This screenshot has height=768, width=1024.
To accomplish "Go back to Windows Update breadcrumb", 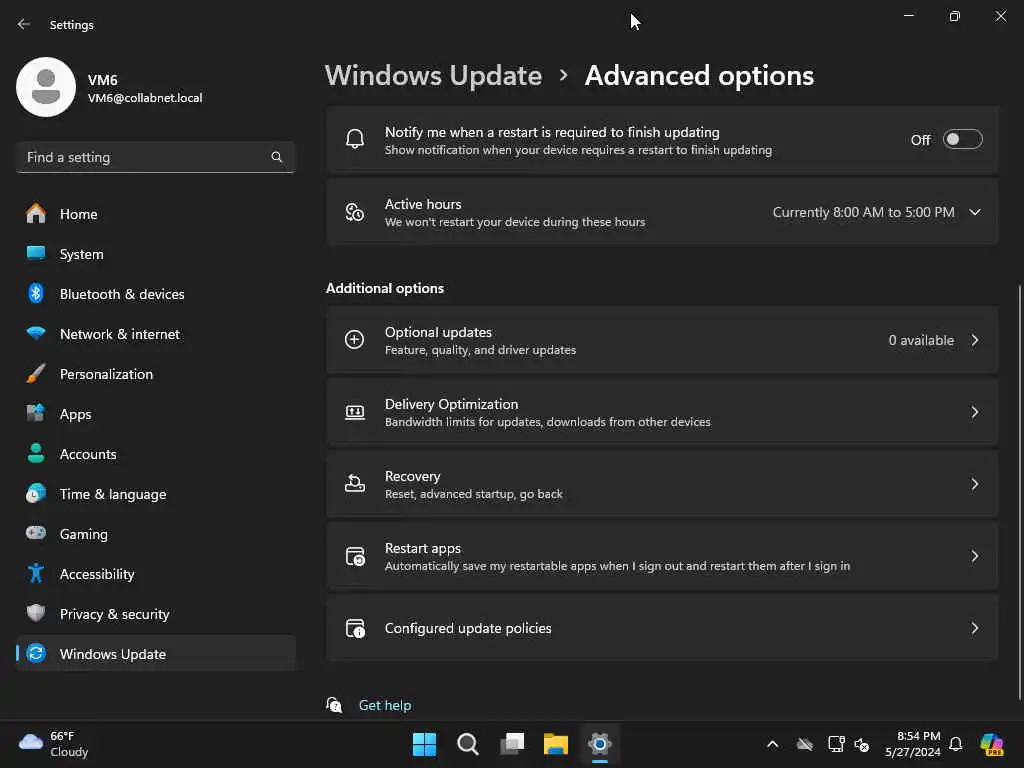I will coord(434,76).
